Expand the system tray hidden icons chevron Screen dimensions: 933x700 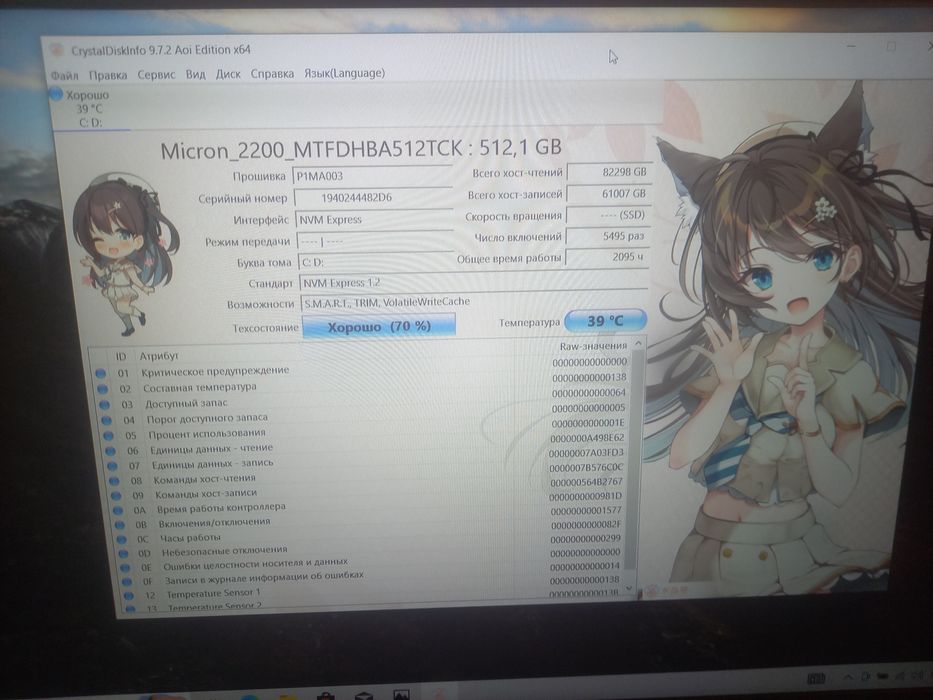coord(848,677)
